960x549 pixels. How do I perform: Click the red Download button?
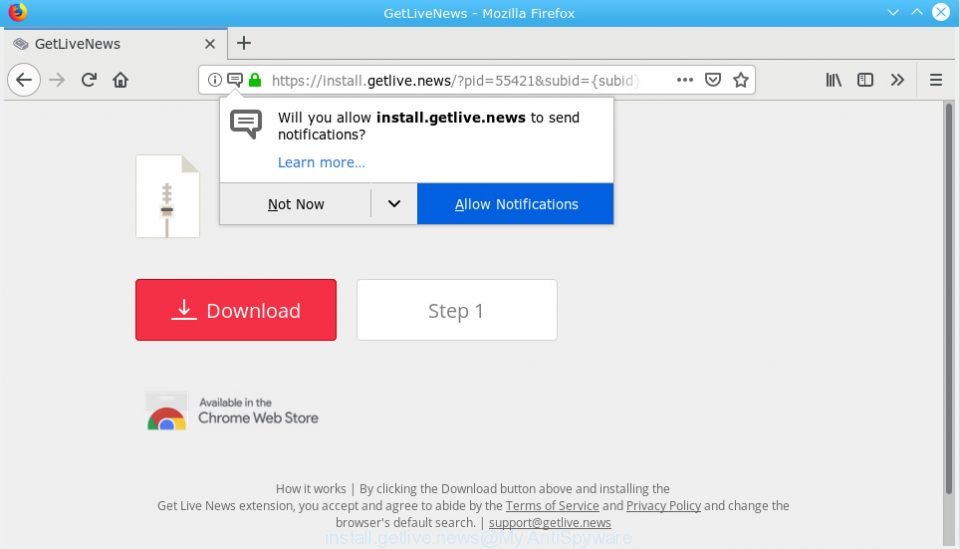(236, 310)
